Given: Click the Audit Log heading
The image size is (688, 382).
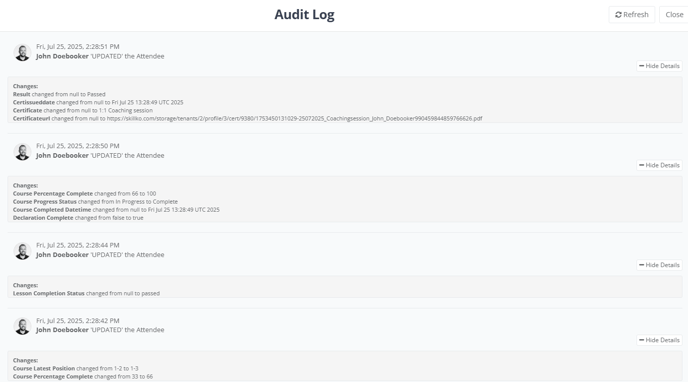Looking at the screenshot, I should coord(304,14).
